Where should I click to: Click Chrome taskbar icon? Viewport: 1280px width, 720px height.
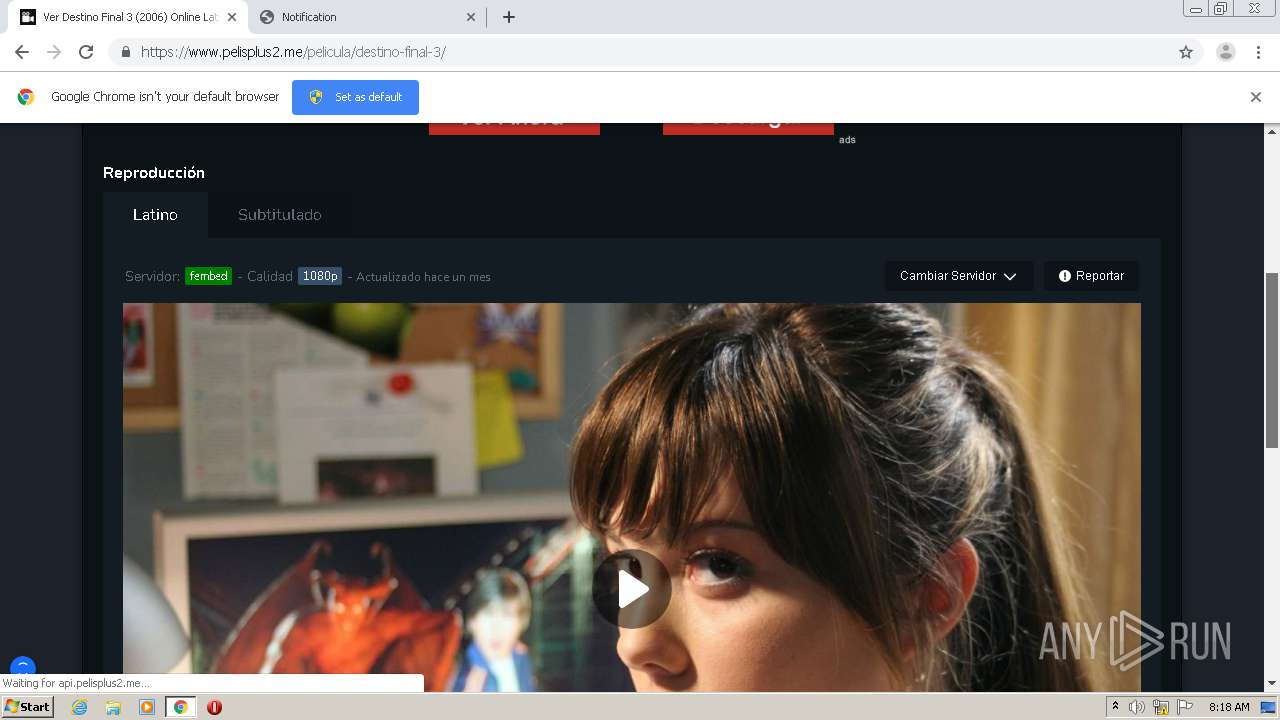click(x=181, y=707)
